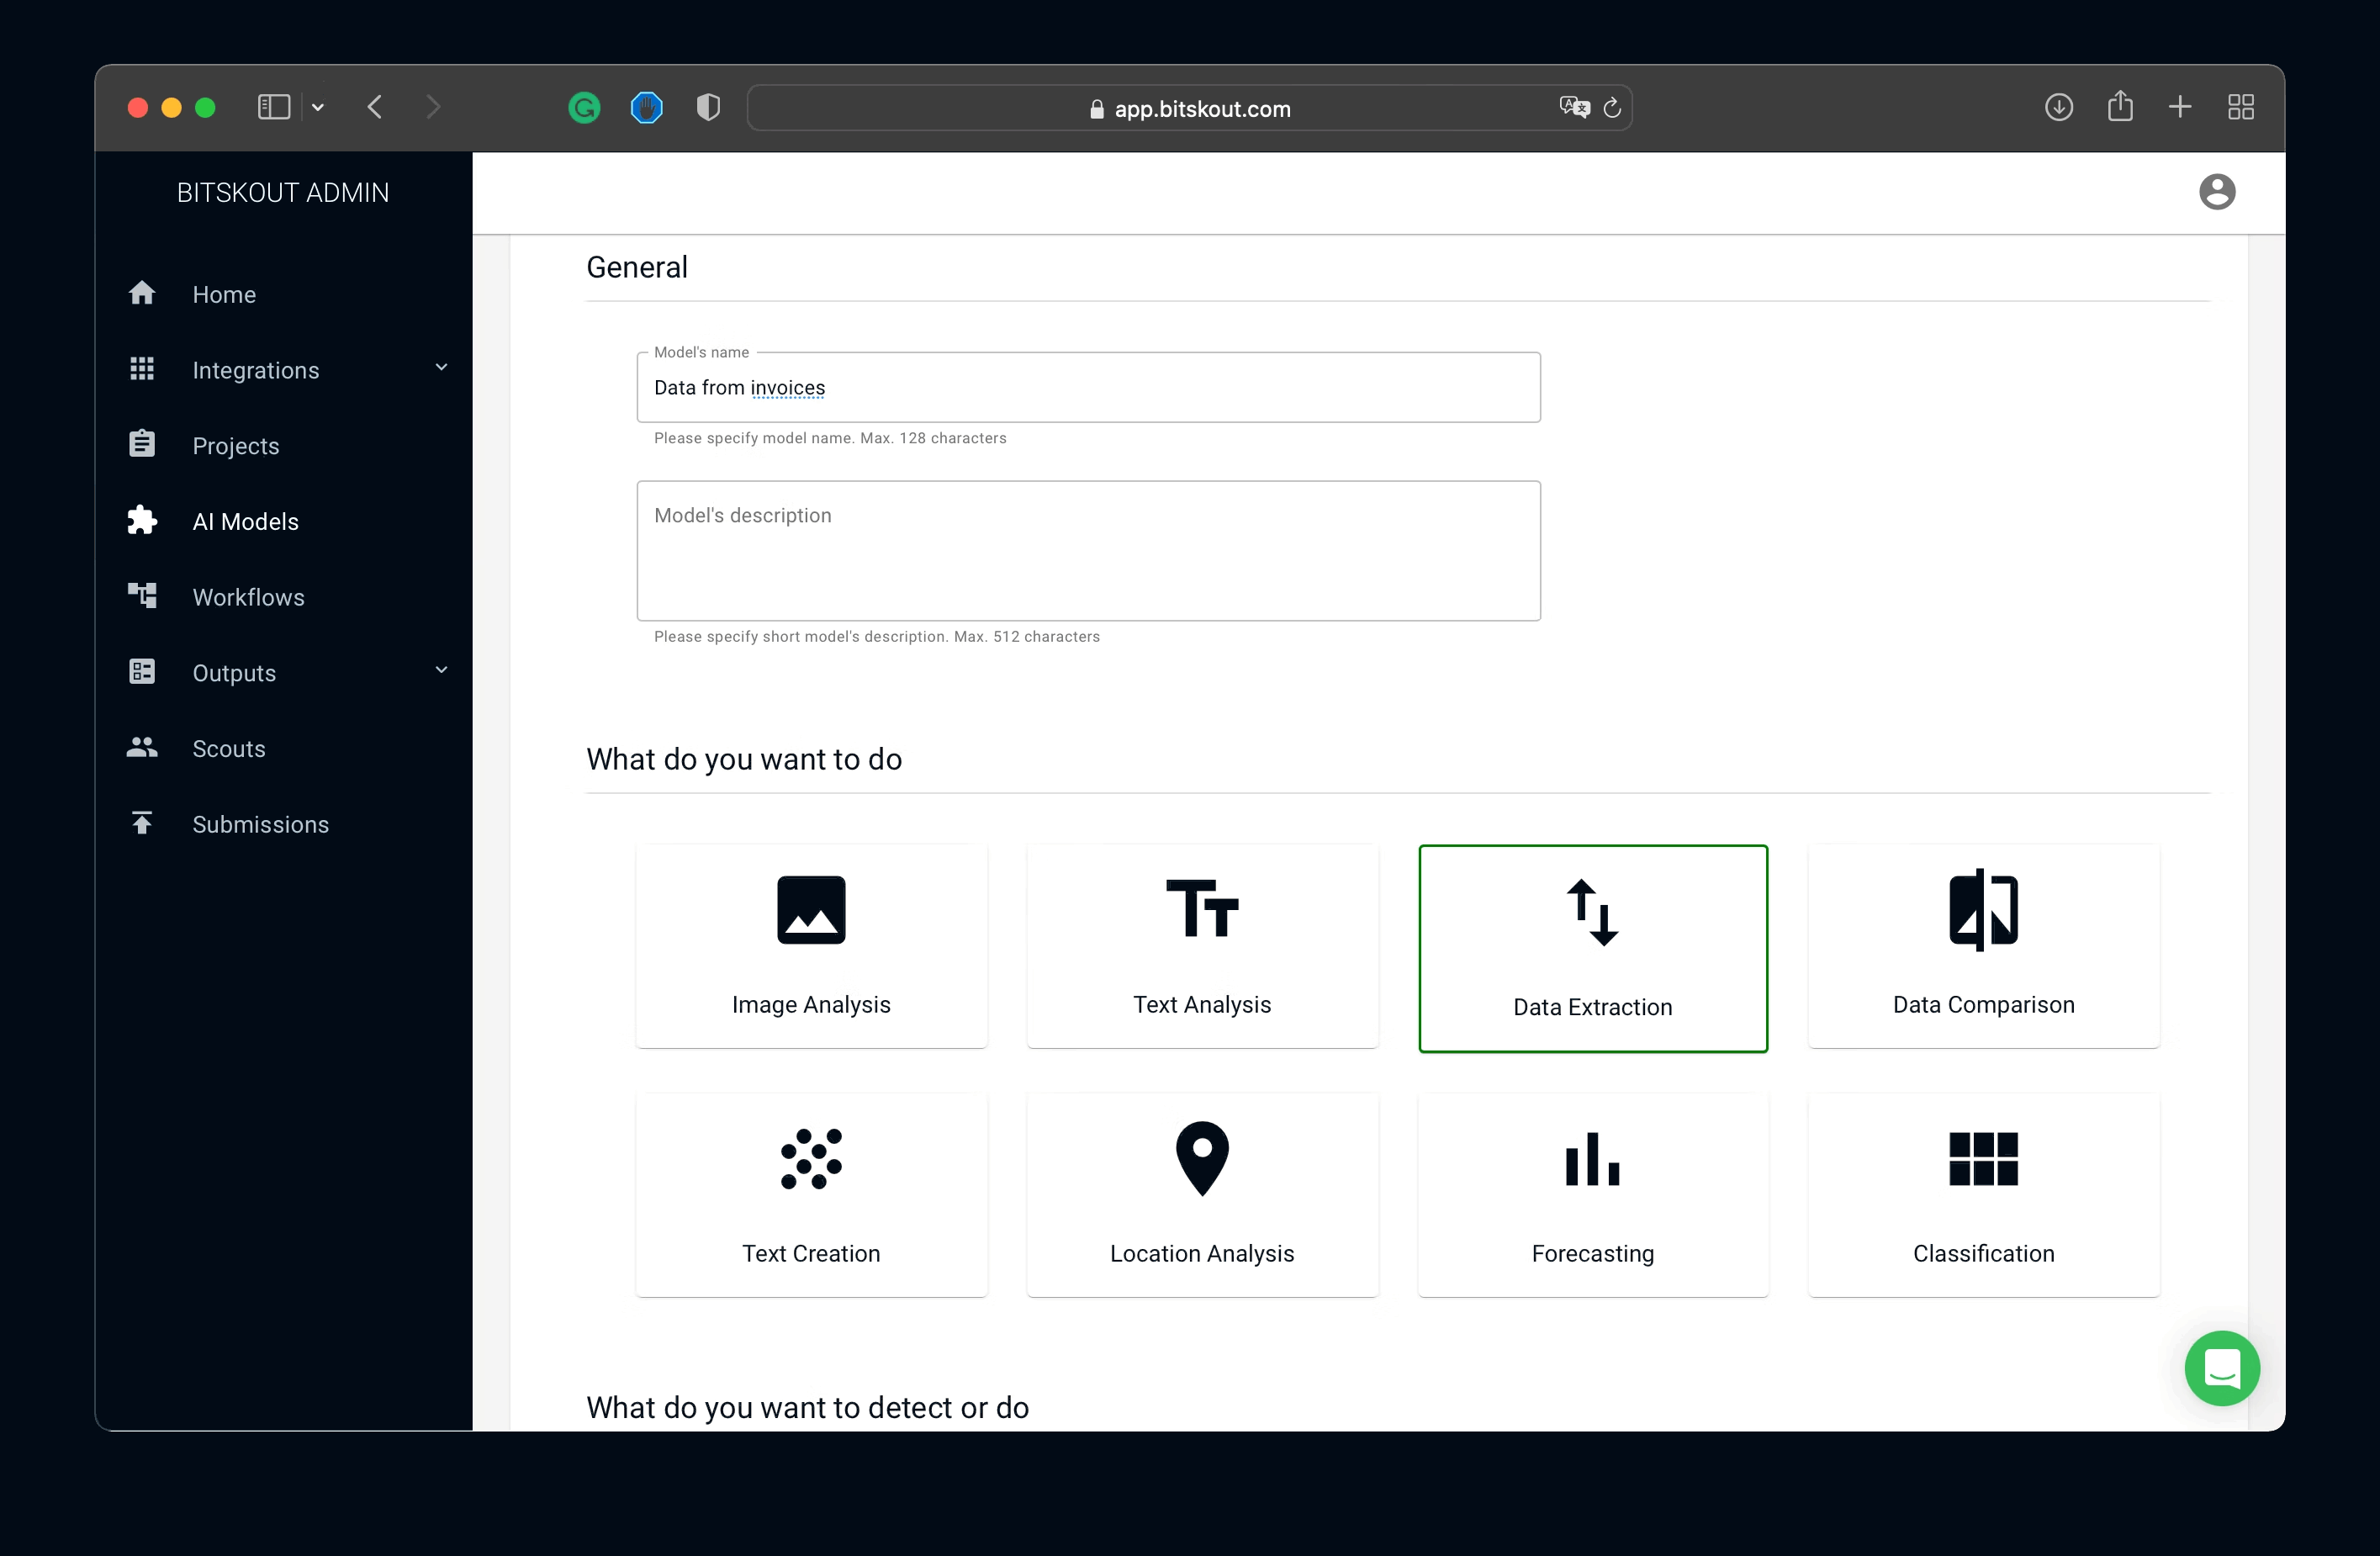Open Workflows from the sidebar
The image size is (2380, 1556).
(248, 597)
